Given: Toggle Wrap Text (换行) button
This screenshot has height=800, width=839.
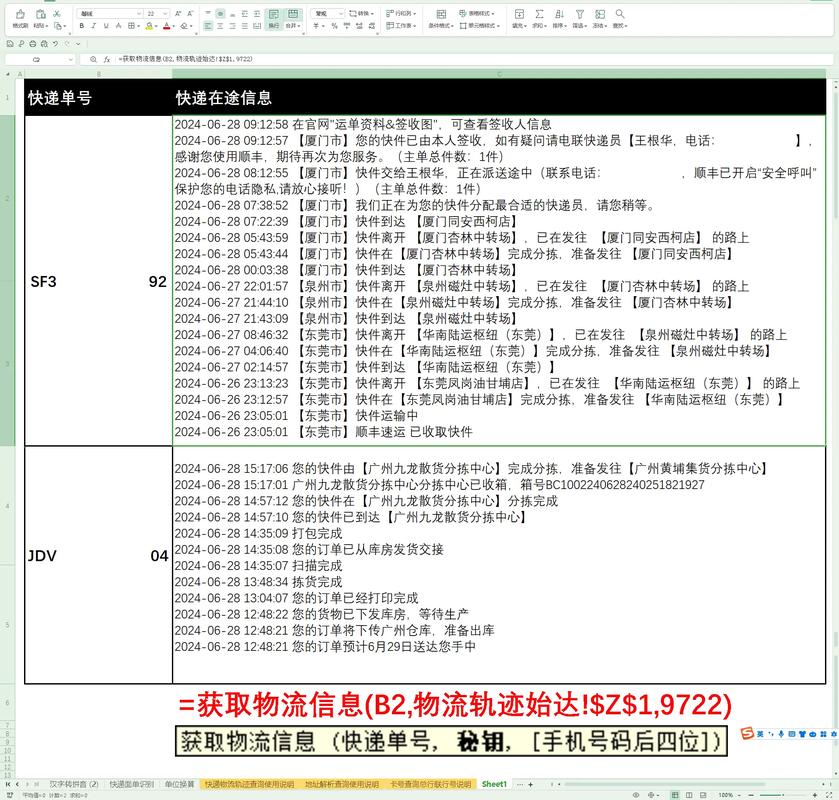Looking at the screenshot, I should click(x=273, y=18).
